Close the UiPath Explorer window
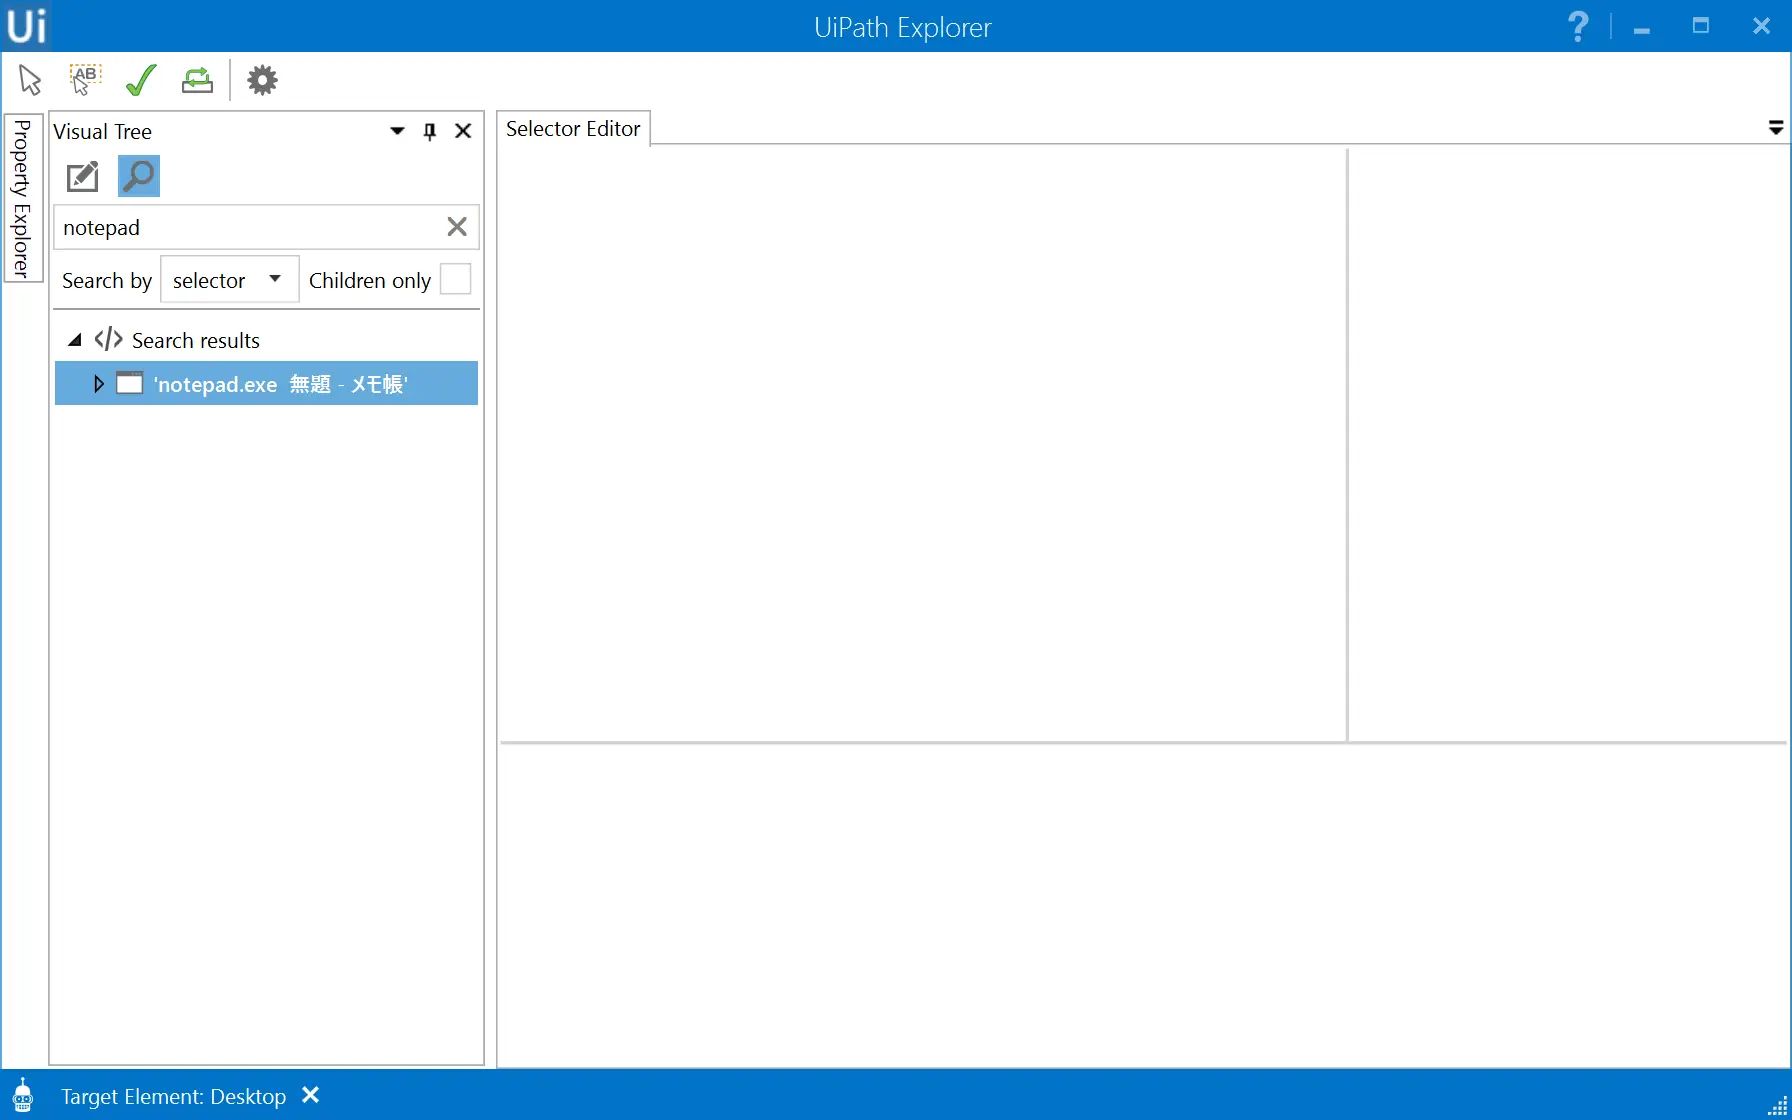1792x1120 pixels. pyautogui.click(x=1762, y=26)
